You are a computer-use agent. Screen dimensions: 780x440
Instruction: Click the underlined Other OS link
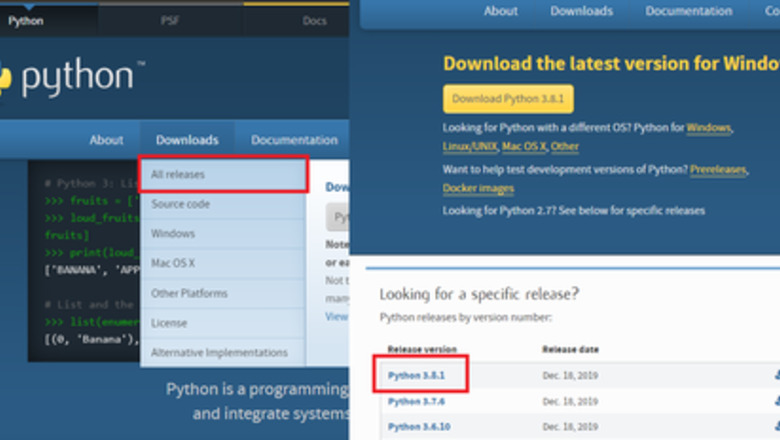click(565, 146)
